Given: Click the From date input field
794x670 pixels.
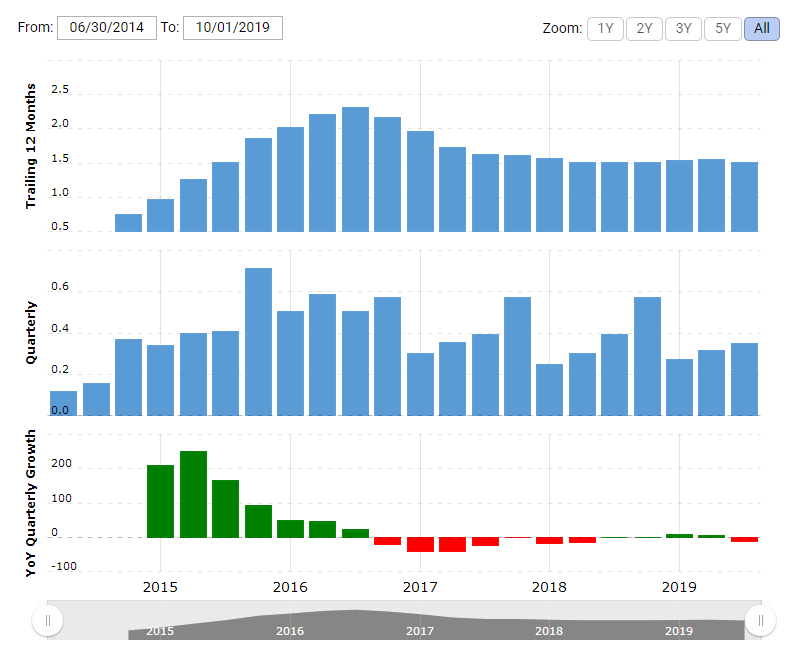Looking at the screenshot, I should click(x=107, y=28).
